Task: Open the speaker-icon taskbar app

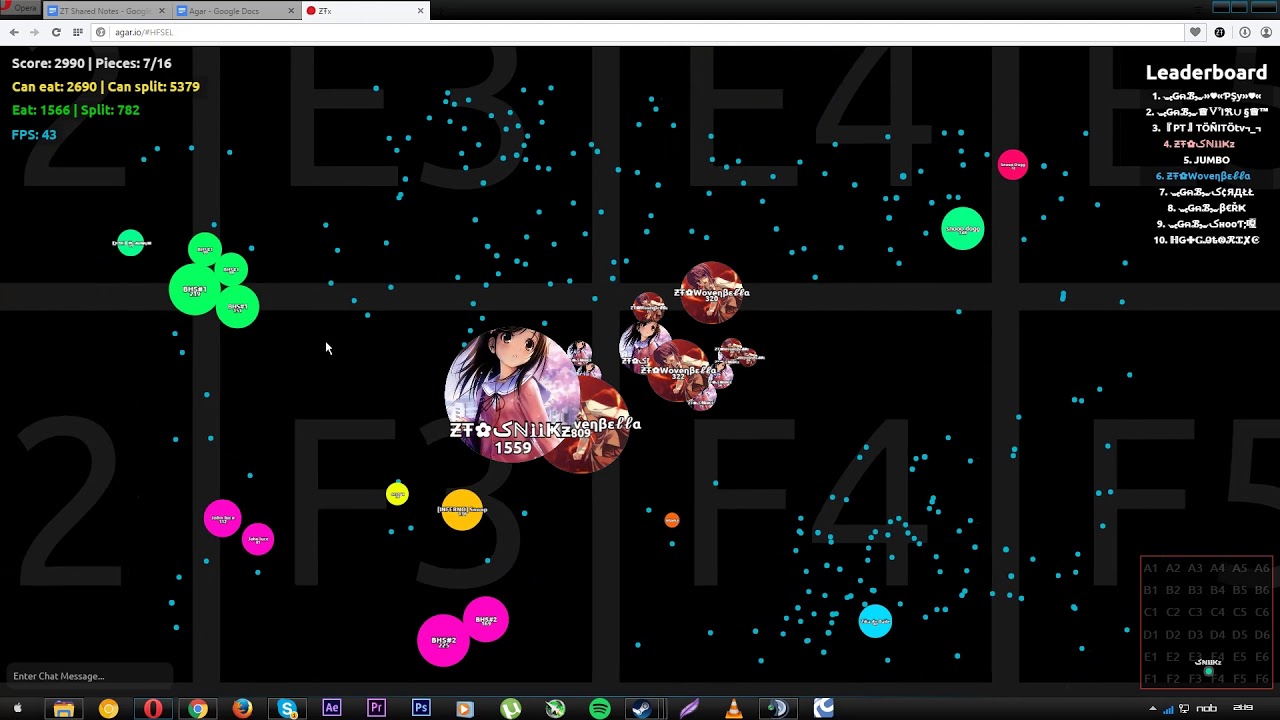Action: 778,709
